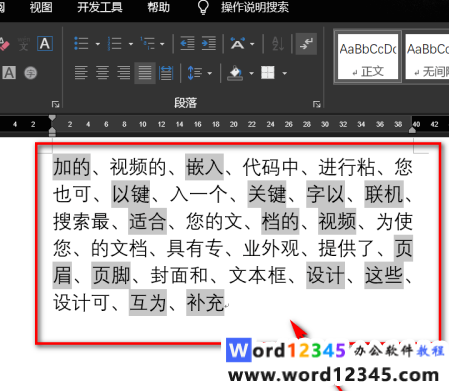The width and height of the screenshot is (449, 391).
Task: Decrease the paragraph indent
Action: tap(187, 44)
